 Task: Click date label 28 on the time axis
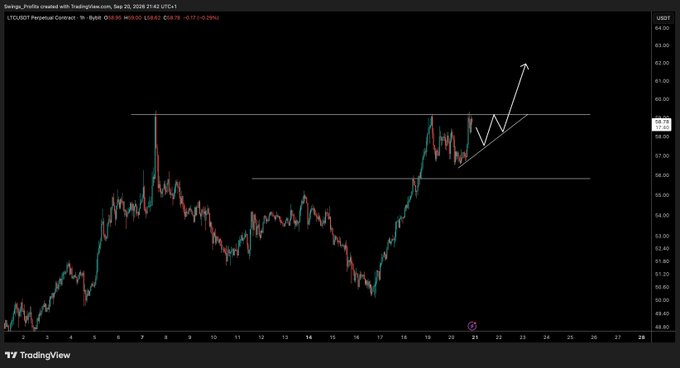642,337
